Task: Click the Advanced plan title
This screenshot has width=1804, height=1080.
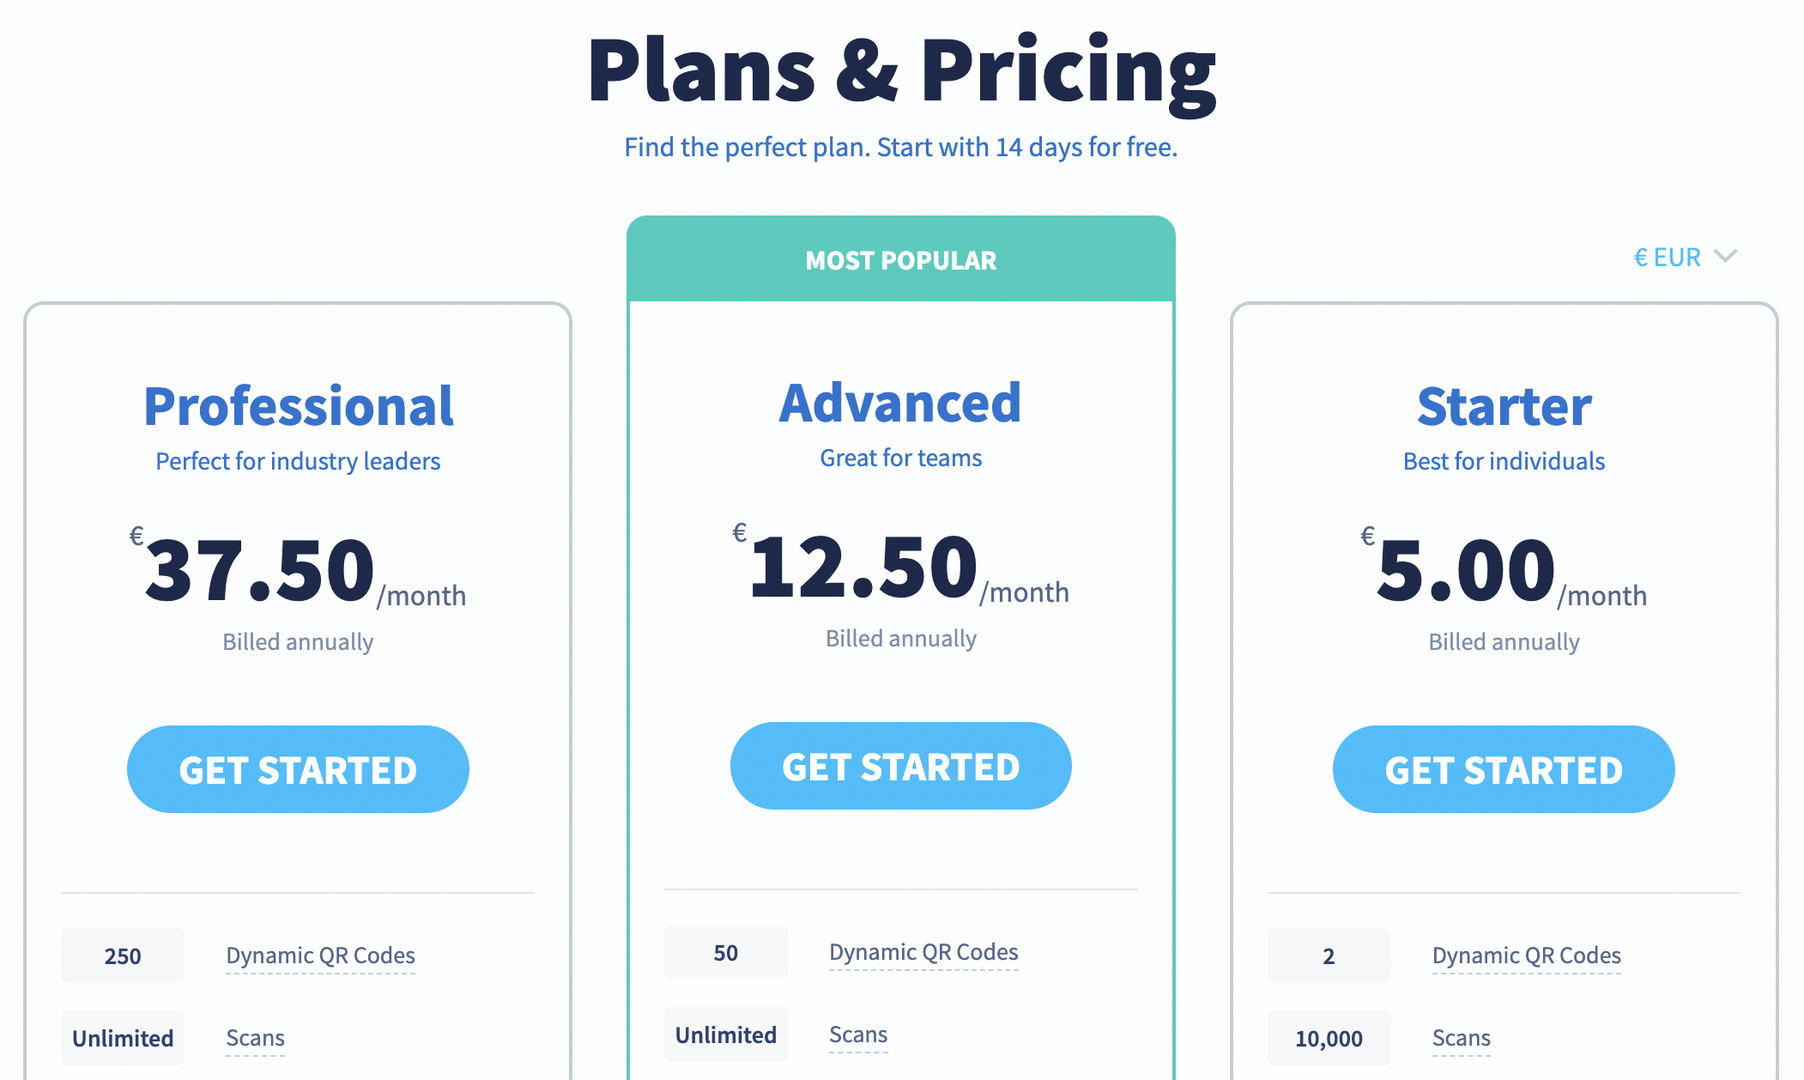Action: [x=900, y=403]
